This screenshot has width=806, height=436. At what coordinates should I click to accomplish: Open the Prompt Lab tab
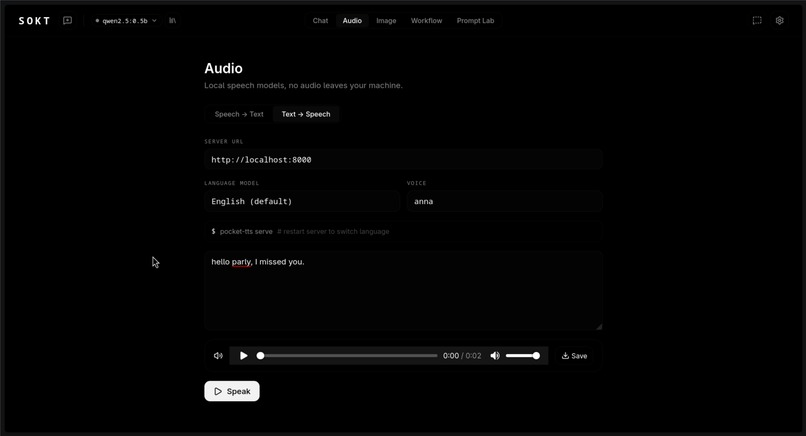click(x=475, y=21)
